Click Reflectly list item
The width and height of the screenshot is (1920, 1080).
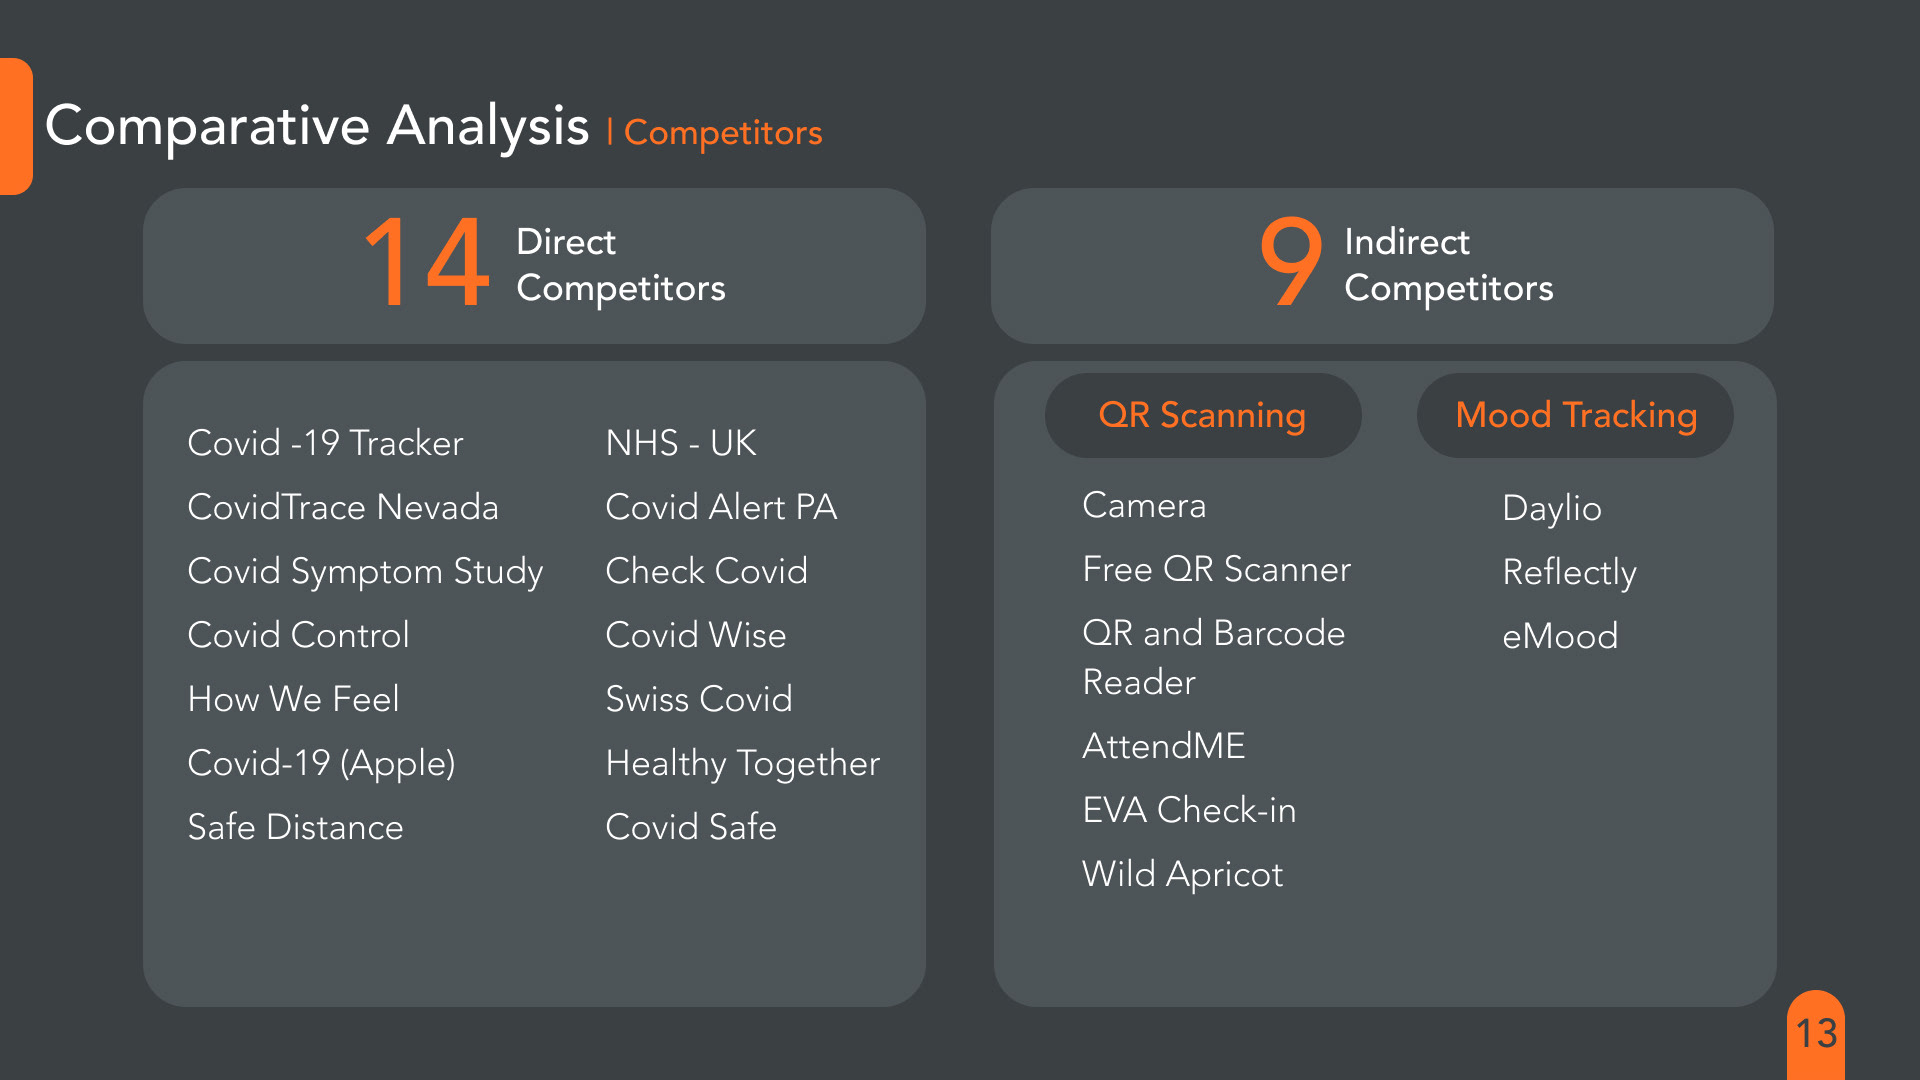pyautogui.click(x=1569, y=573)
